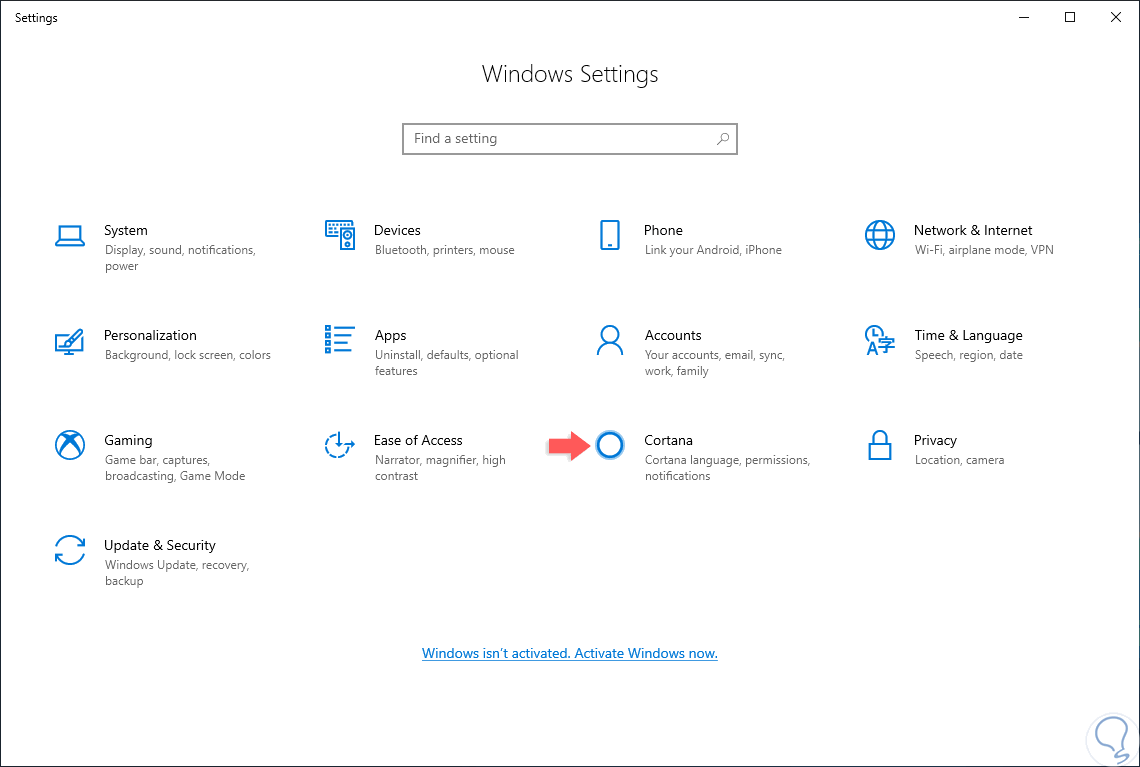Click 'Narrator, magnifier, high contrast' text

[440, 468]
